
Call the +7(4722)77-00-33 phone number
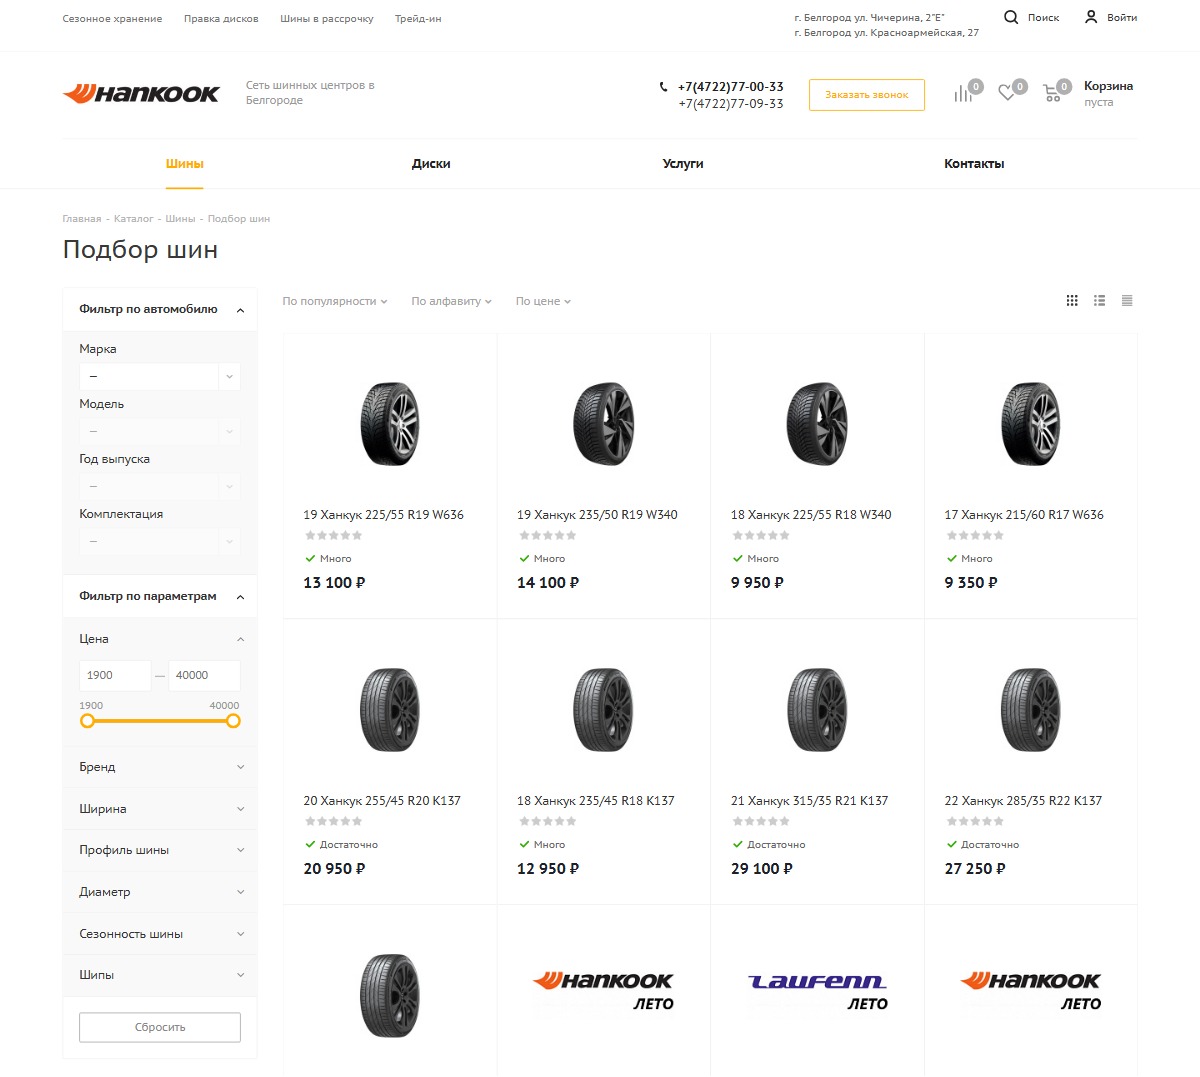coord(731,87)
